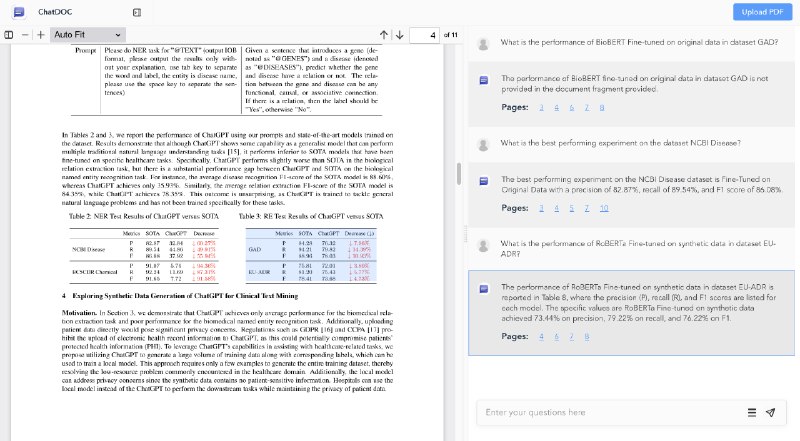Screen dimensions: 800x441
Task: Click bot icon beside BioBERT not-provided answer
Action: (x=484, y=80)
